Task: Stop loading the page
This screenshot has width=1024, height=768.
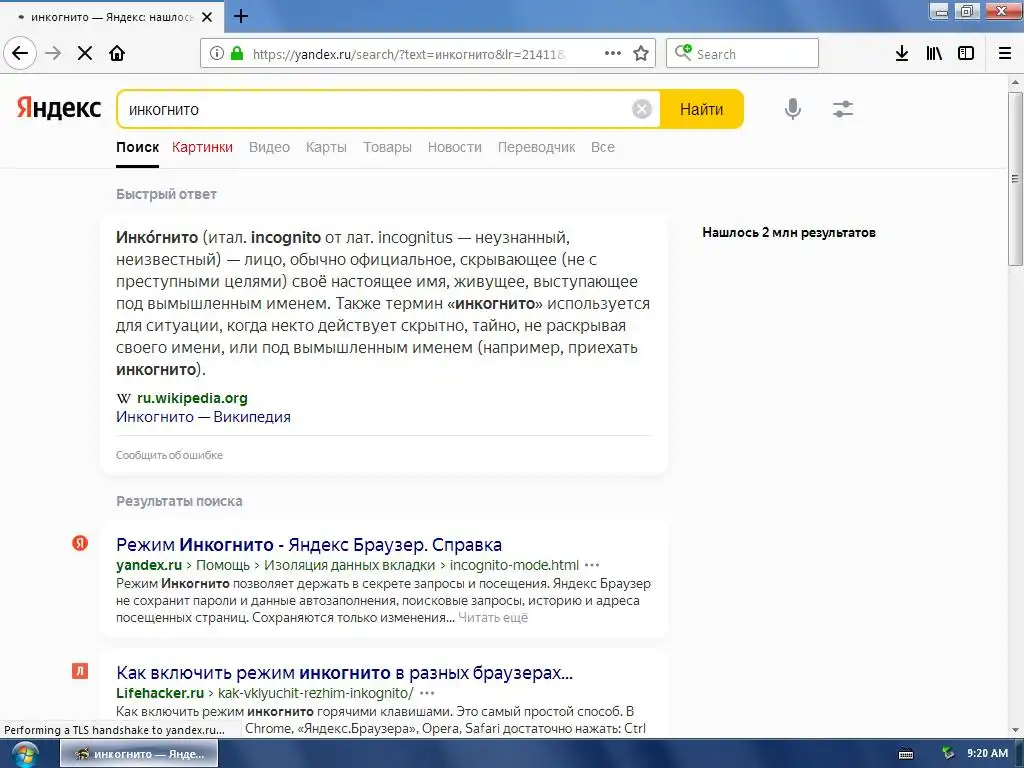Action: coord(85,53)
